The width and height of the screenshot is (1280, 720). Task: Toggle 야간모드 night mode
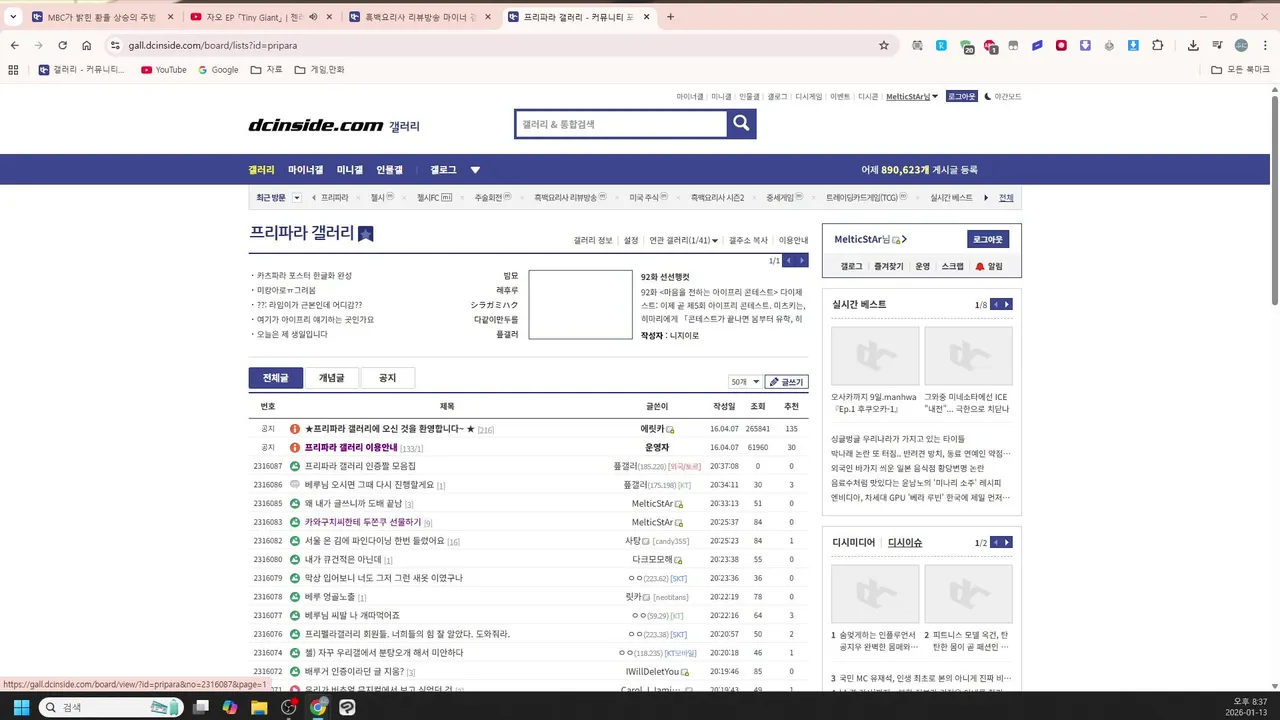[1003, 96]
